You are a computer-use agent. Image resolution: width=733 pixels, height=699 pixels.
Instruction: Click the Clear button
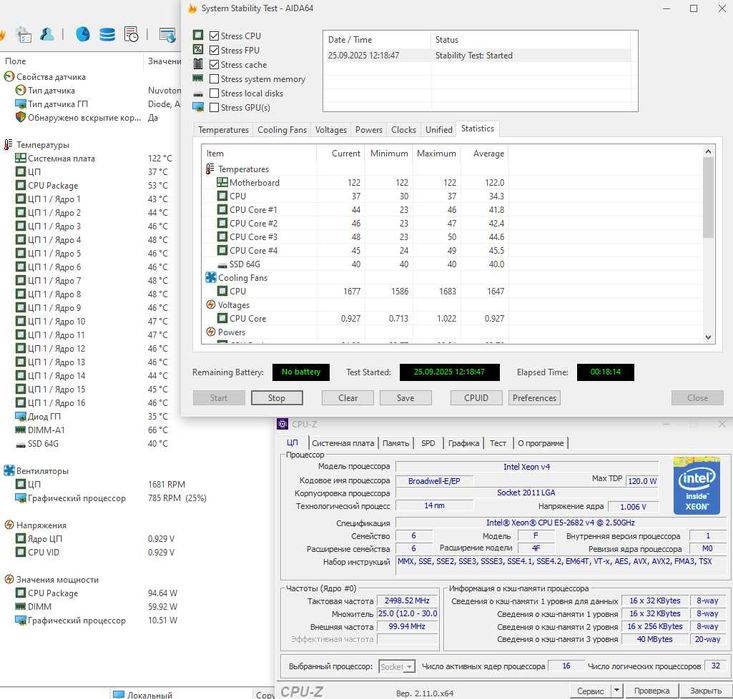(x=348, y=398)
